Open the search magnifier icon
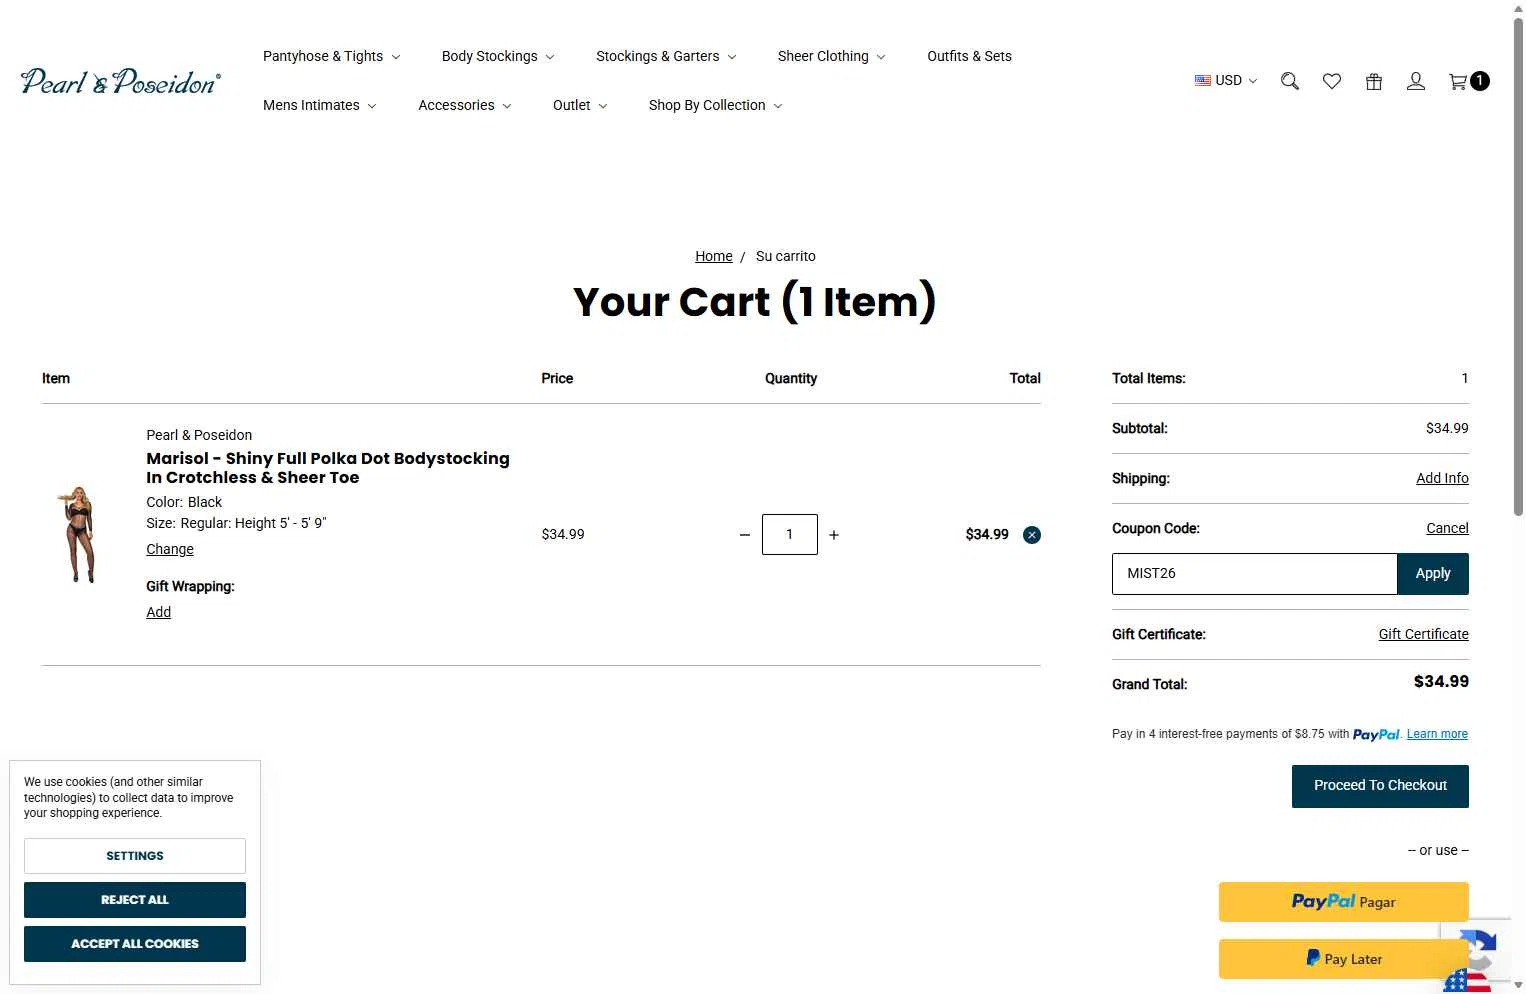Screen dimensions: 1526x994 1290,81
